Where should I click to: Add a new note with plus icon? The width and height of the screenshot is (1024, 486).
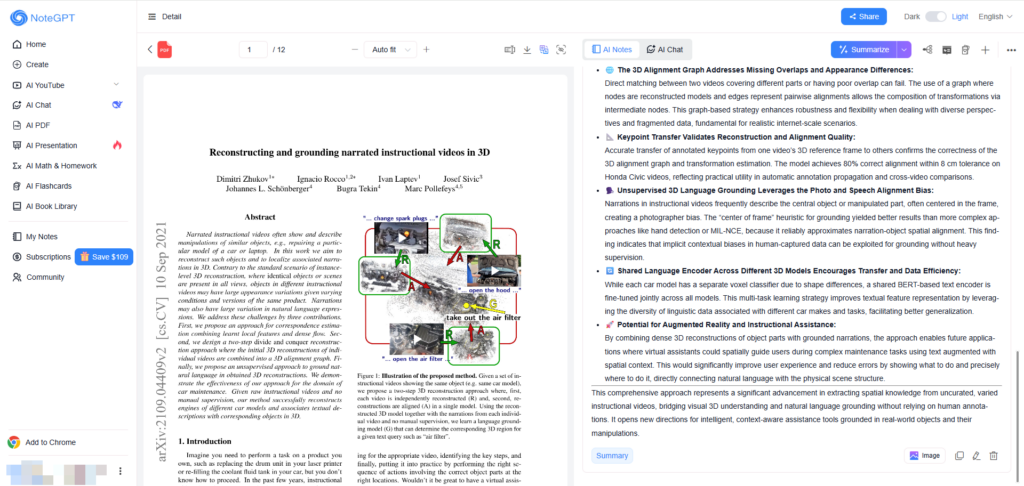(x=986, y=50)
